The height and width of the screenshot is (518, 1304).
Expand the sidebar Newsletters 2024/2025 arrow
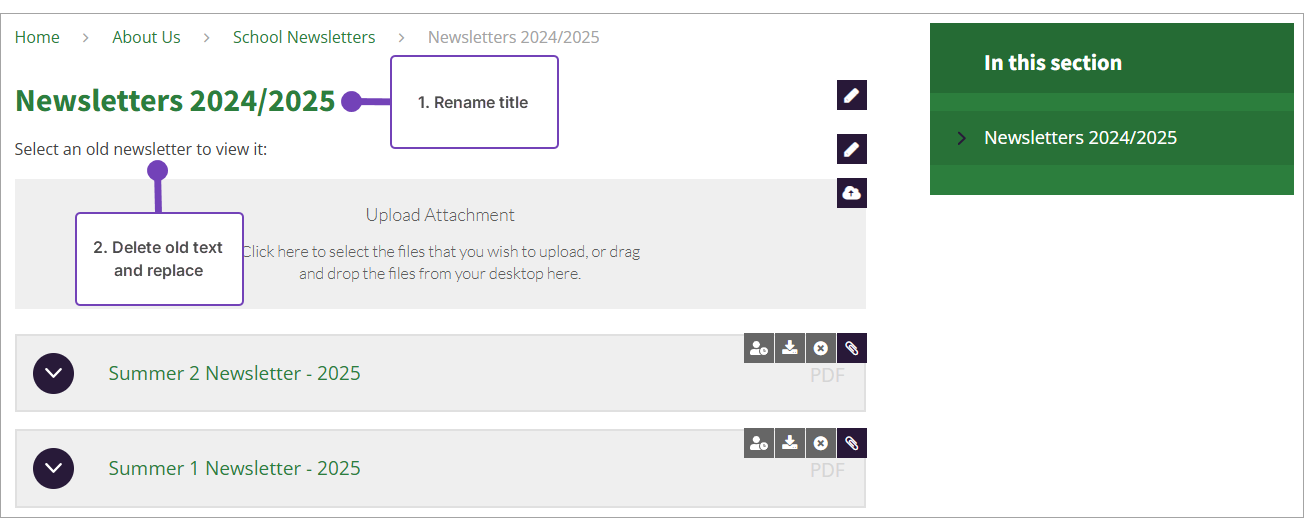coord(961,138)
